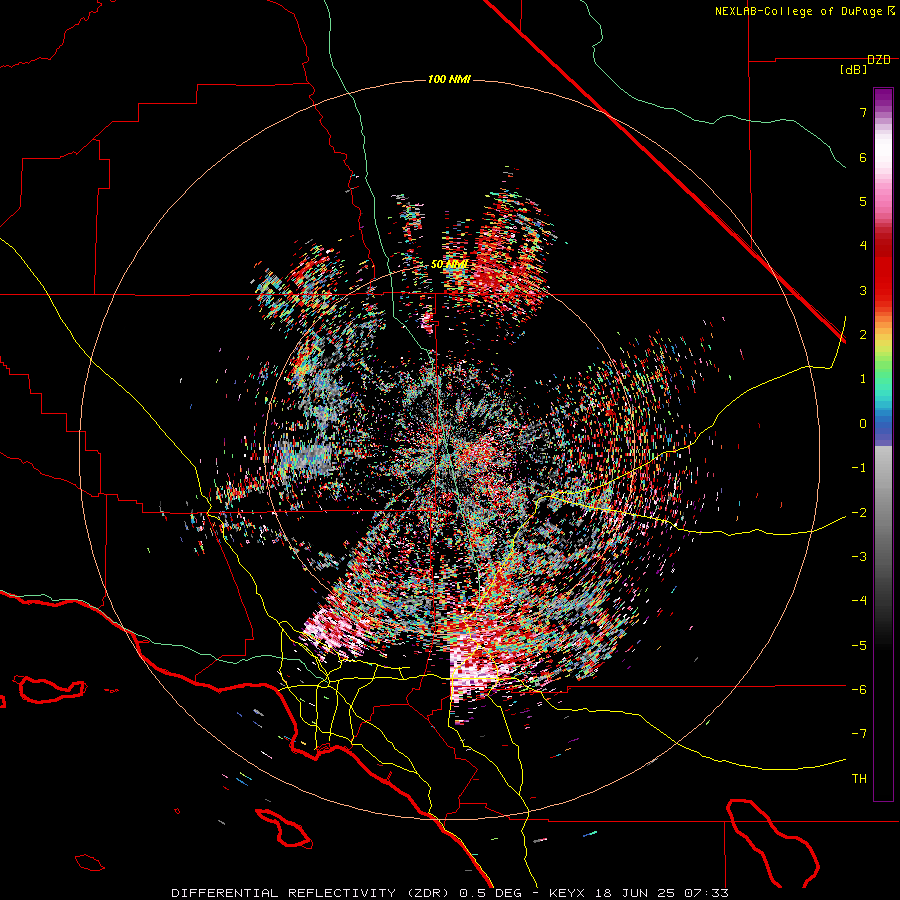Click the DZD product label
Viewport: 900px width, 900px height.
tap(879, 60)
